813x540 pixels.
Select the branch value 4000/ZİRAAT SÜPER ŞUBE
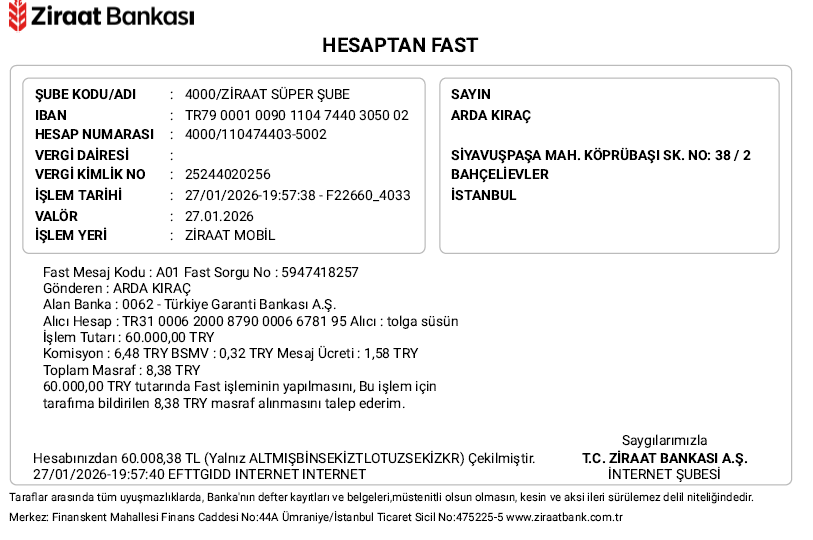(267, 94)
